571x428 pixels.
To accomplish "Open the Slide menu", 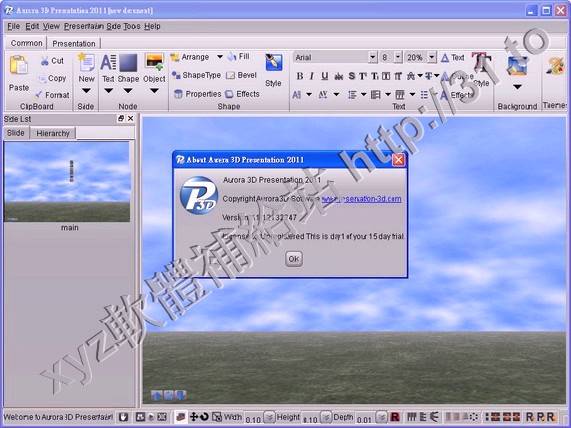I will click(114, 26).
